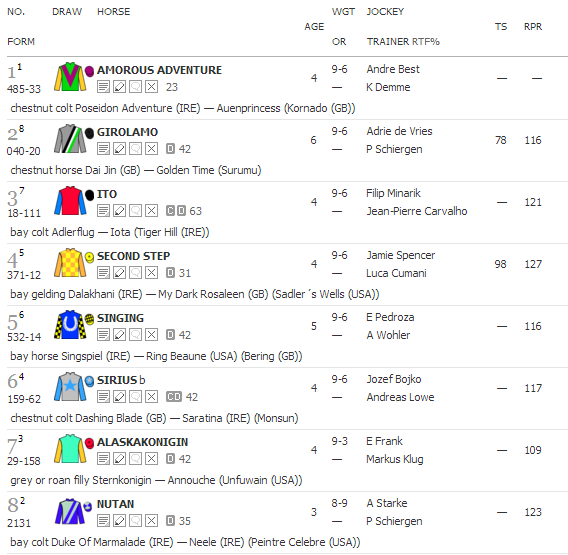
Task: Select Singing's blue horseshoe jockey silks
Action: click(x=70, y=325)
